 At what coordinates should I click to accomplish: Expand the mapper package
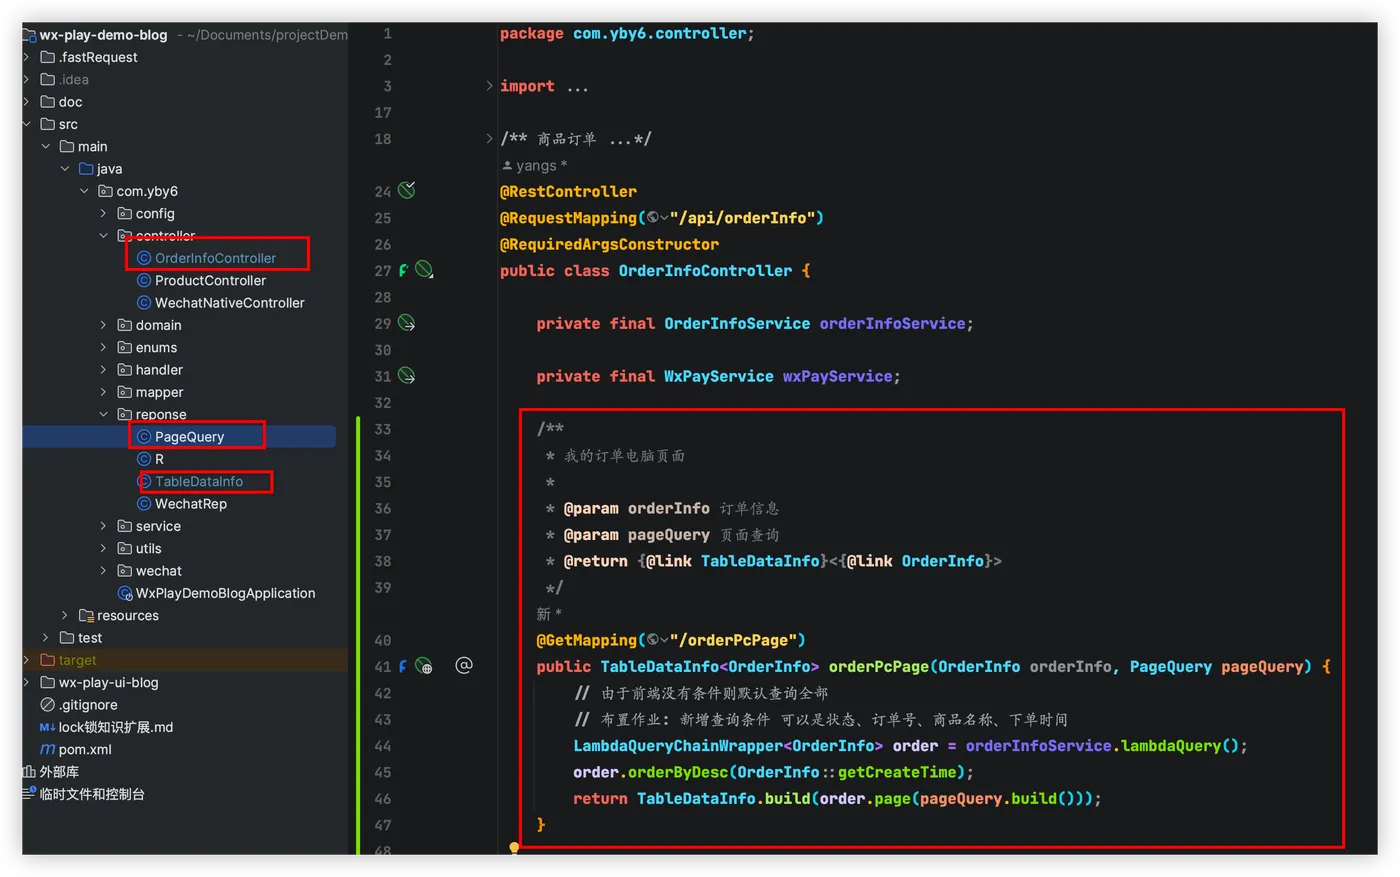tap(103, 392)
